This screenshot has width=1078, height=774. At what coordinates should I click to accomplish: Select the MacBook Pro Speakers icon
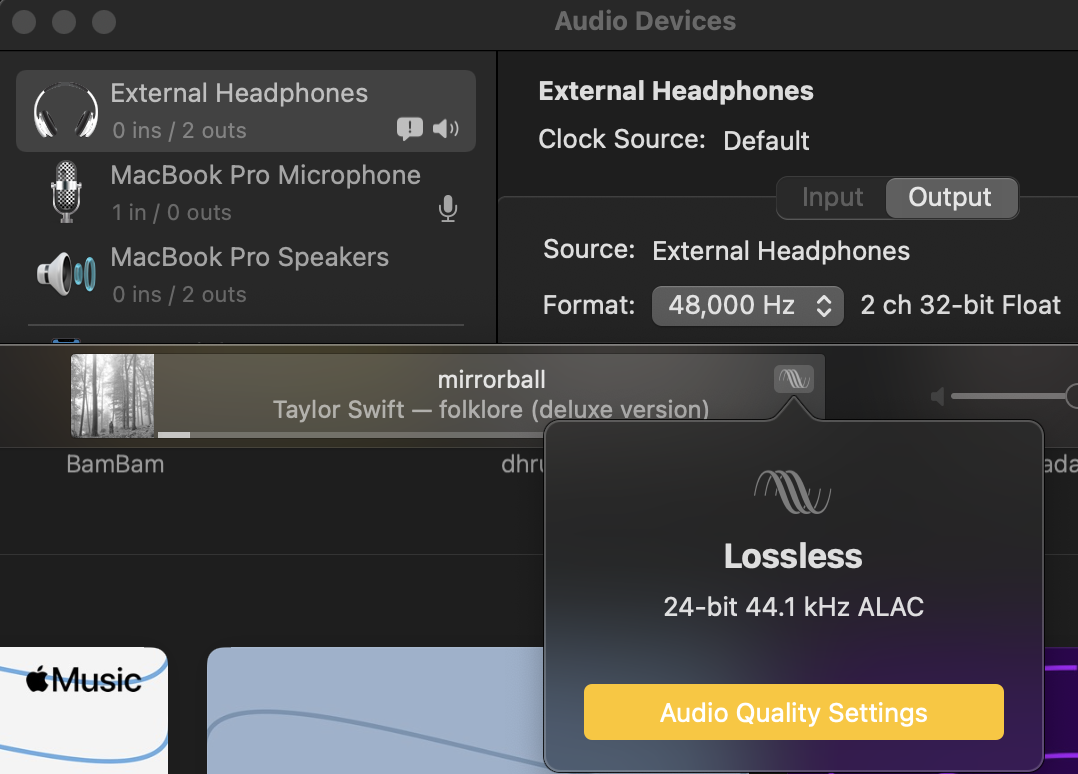point(66,274)
